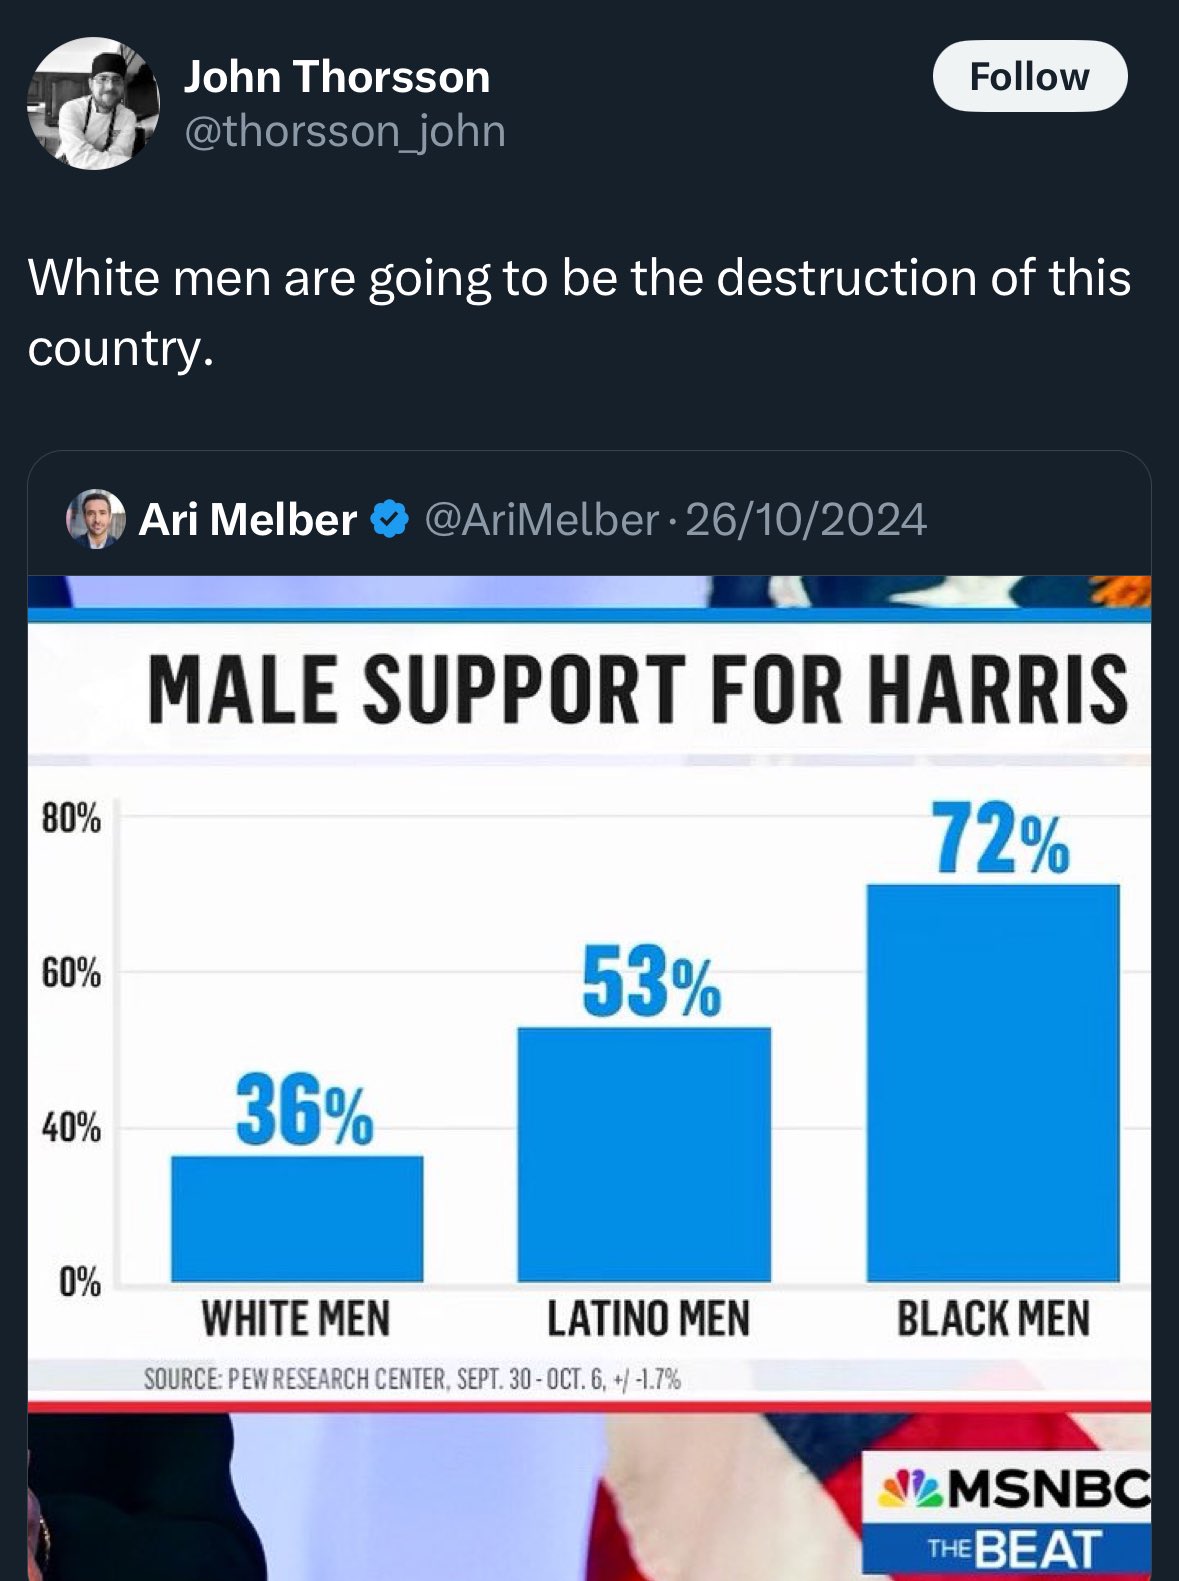Click the @thorsson_john handle

[x=344, y=131]
